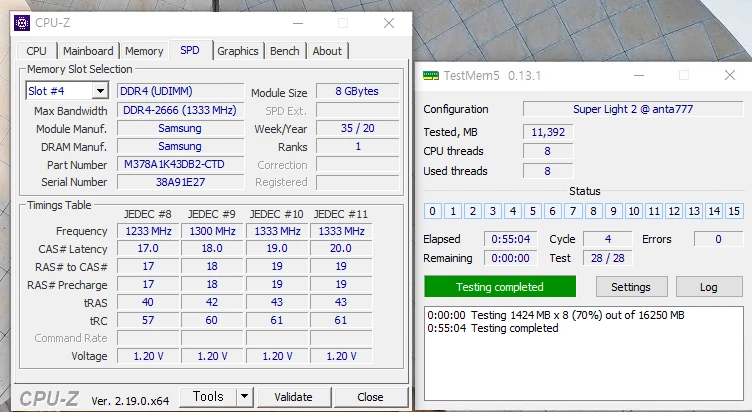The image size is (752, 412).
Task: Click the Part Number M378A1K43DB2-CTD
Action: pyautogui.click(x=180, y=164)
